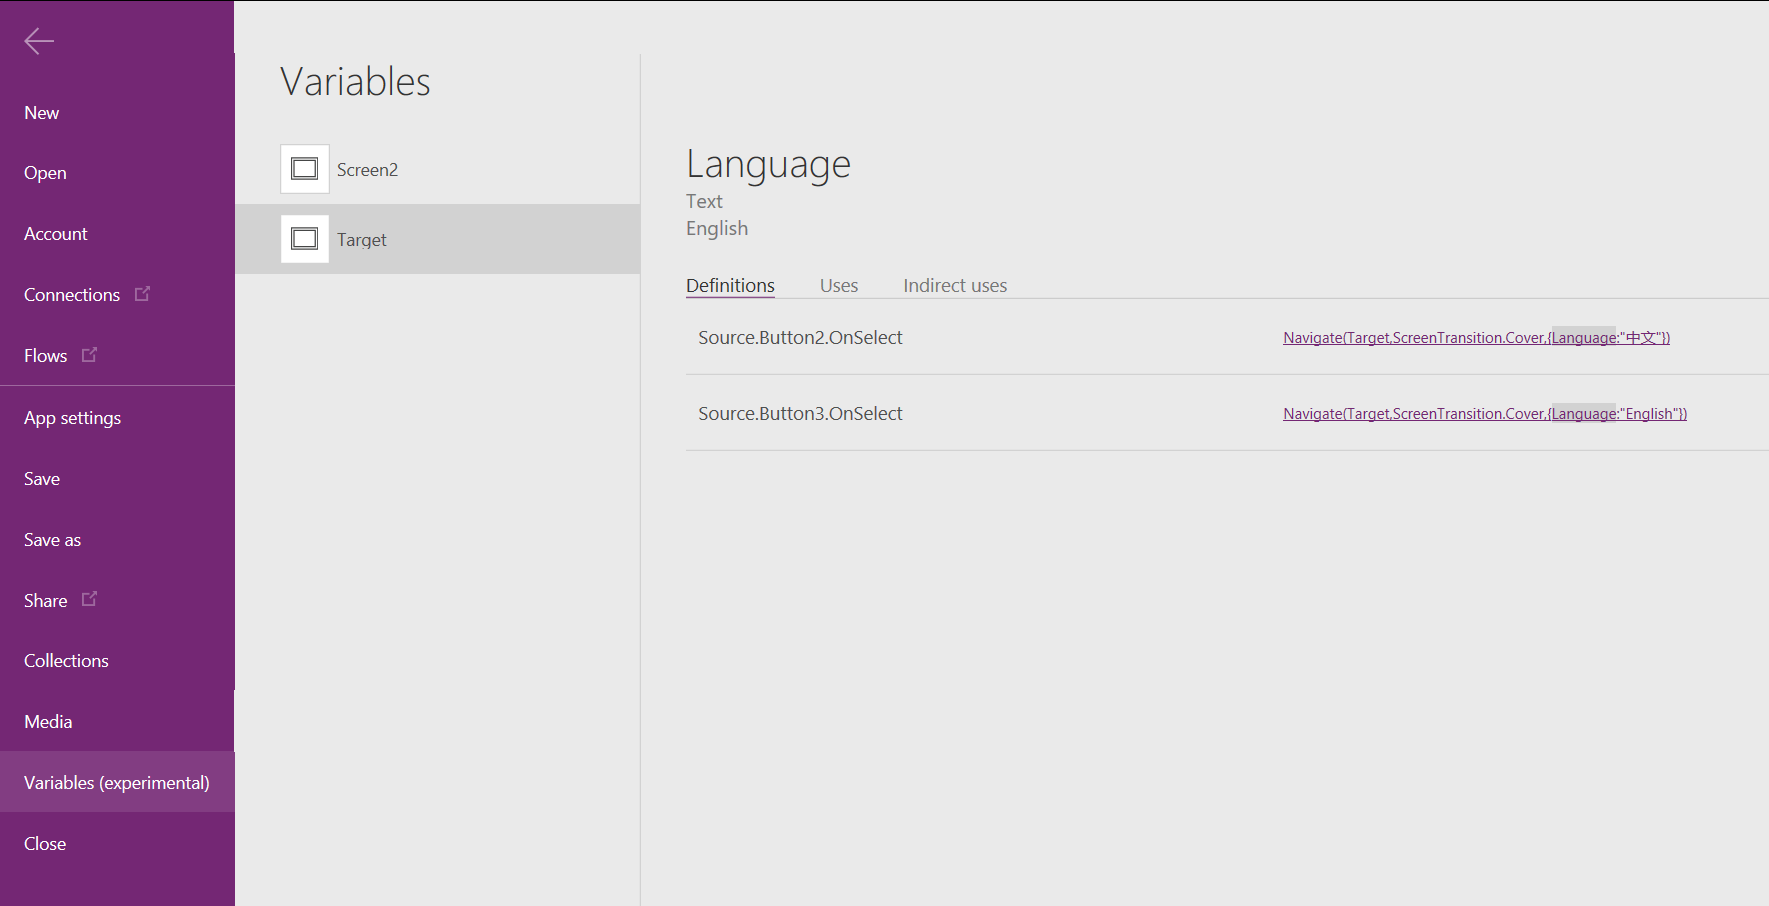Select the Screen2 screen icon
Image resolution: width=1769 pixels, height=906 pixels.
[x=304, y=169]
